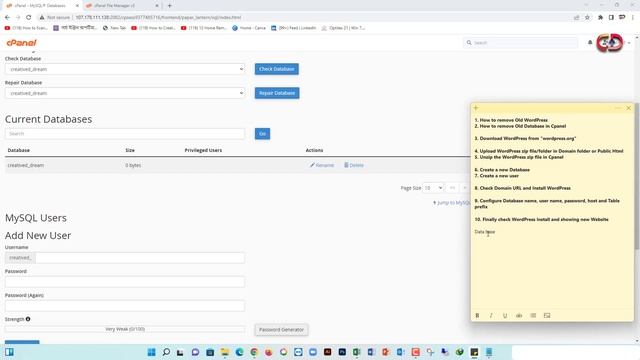Screen dimensions: 640x360
Task: Click the cPanel header search box
Action: [520, 42]
